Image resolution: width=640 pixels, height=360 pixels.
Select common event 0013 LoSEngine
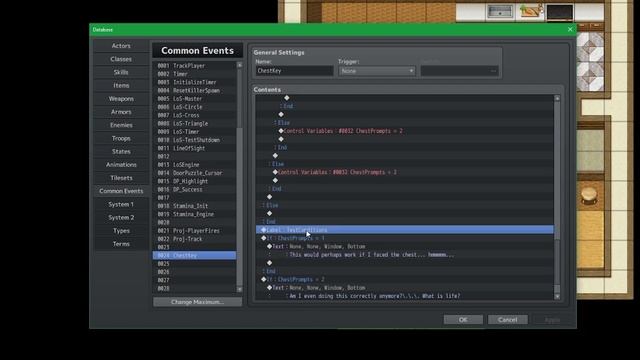[194, 164]
